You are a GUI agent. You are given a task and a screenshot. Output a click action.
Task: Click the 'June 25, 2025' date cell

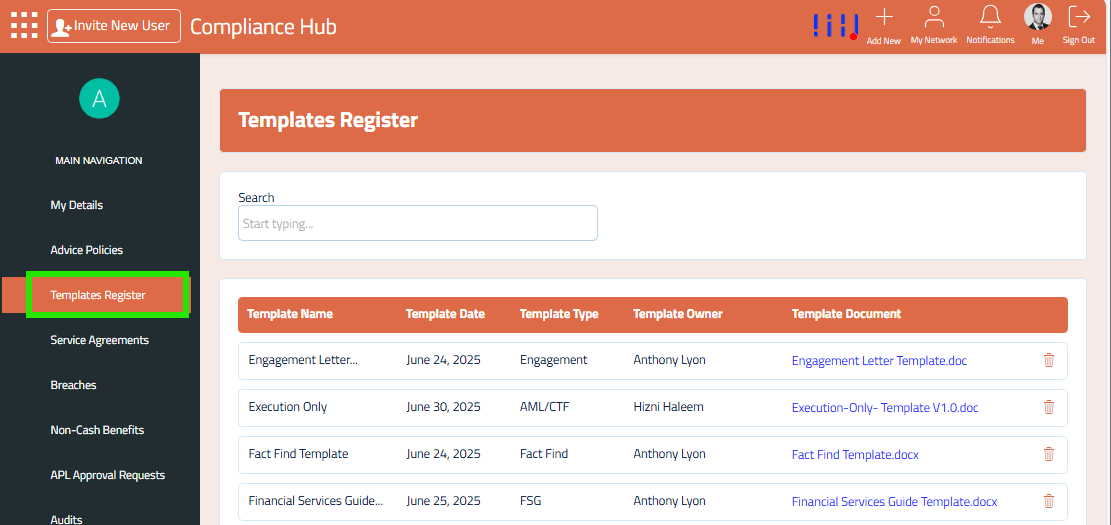[444, 501]
